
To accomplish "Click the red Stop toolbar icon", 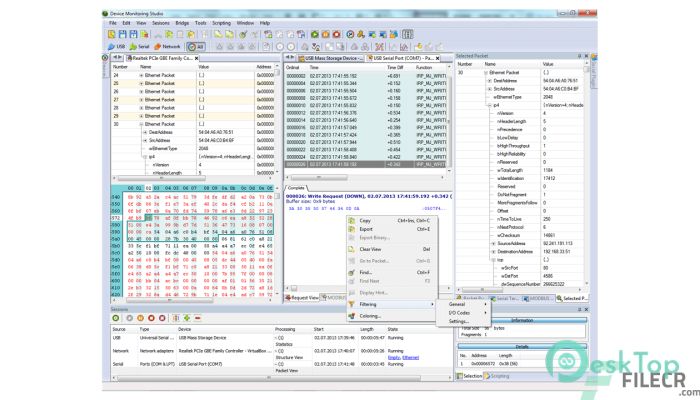I will (x=337, y=34).
